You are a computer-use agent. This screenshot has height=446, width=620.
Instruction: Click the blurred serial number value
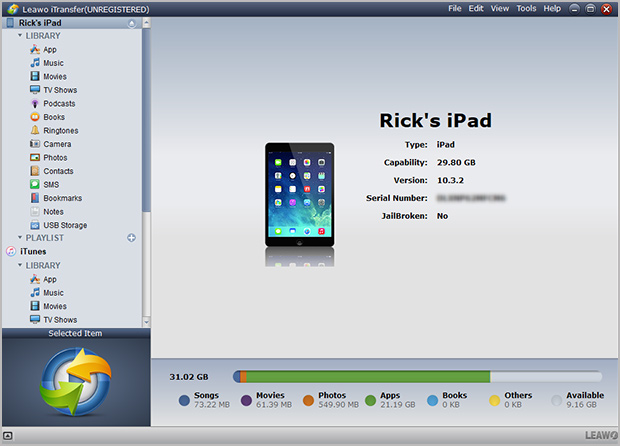(471, 198)
